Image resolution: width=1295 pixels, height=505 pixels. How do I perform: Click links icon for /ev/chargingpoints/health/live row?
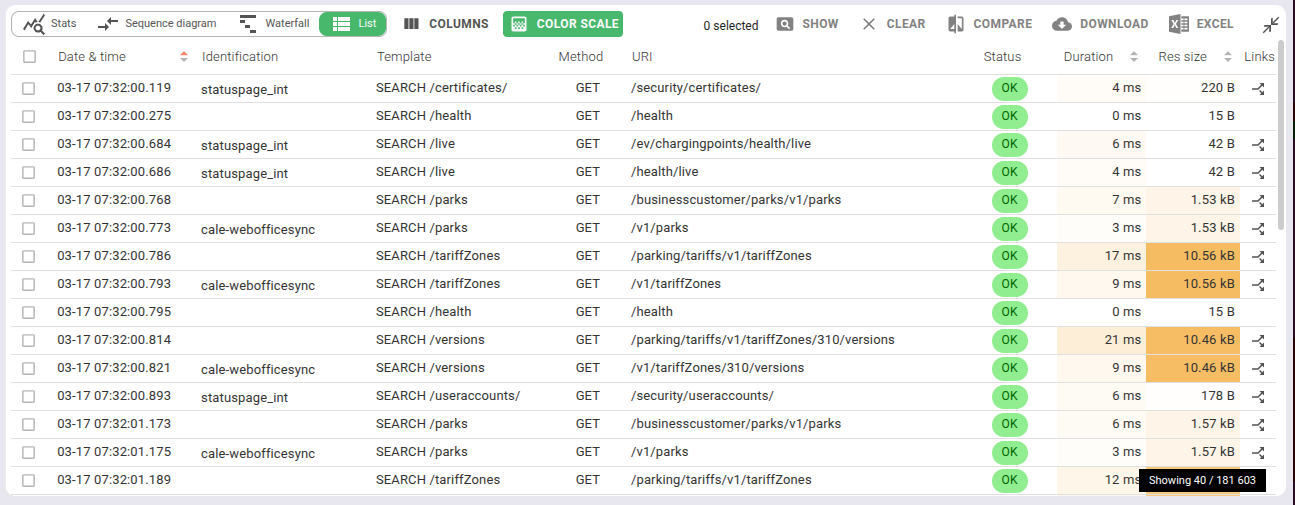[1259, 145]
